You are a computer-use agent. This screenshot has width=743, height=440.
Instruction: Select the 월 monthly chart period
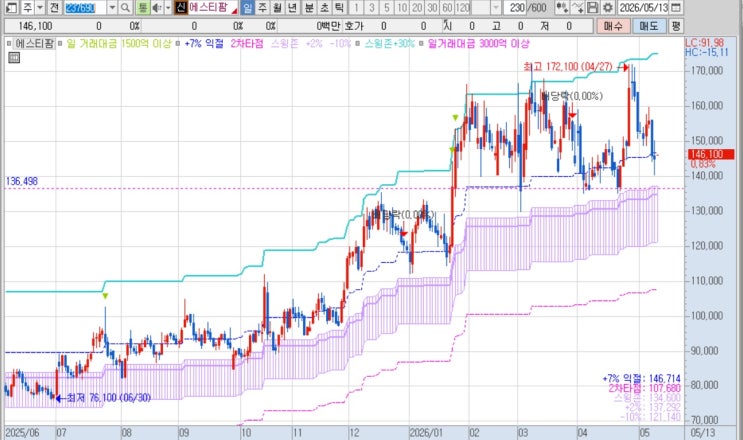click(x=277, y=8)
